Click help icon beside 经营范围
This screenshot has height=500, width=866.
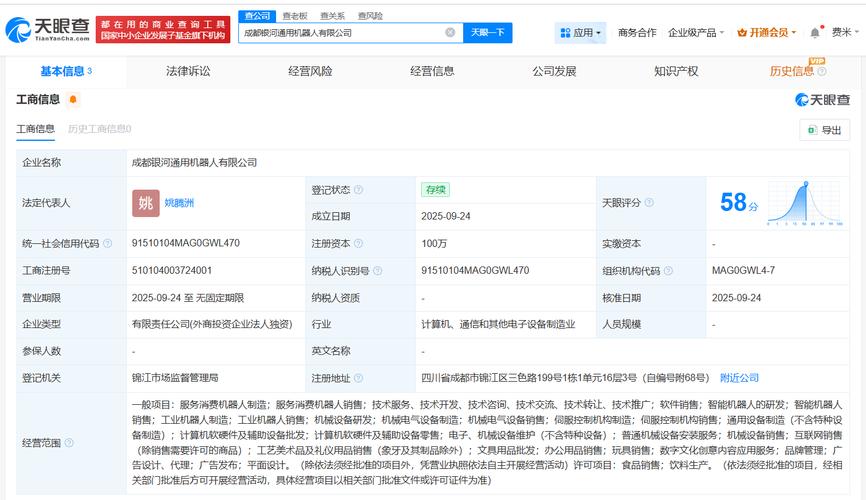69,443
